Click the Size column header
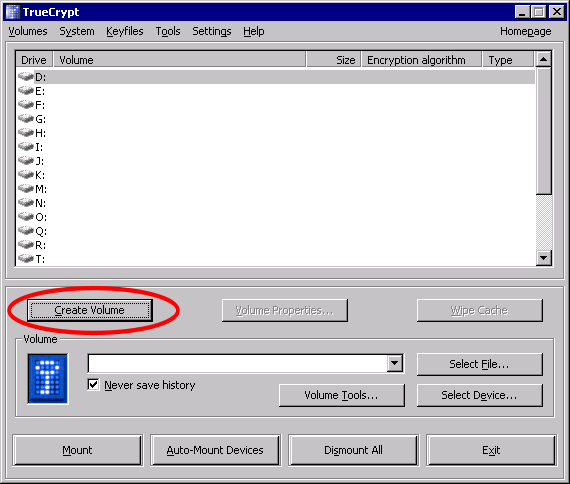The image size is (570, 484). 333,60
